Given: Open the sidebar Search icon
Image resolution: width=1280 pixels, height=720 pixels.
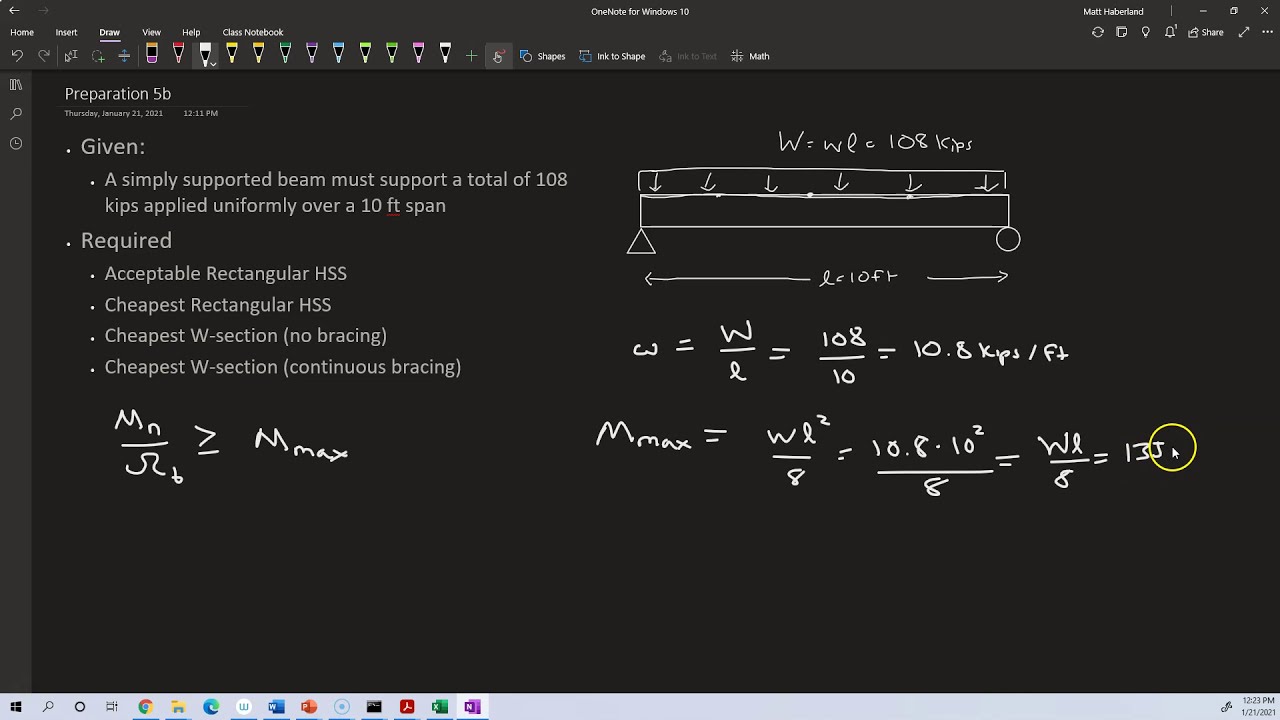Looking at the screenshot, I should tap(16, 114).
